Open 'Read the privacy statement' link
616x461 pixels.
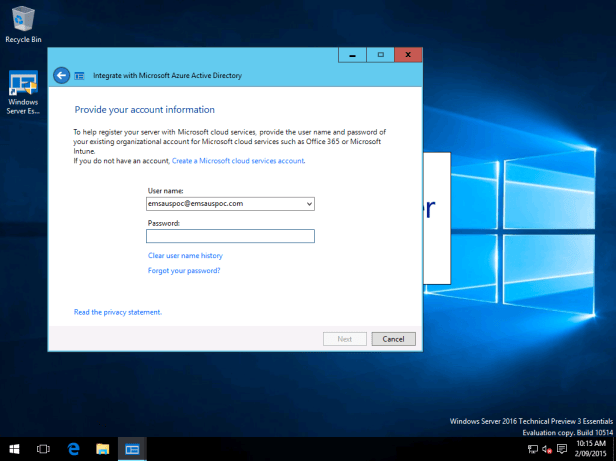point(118,312)
